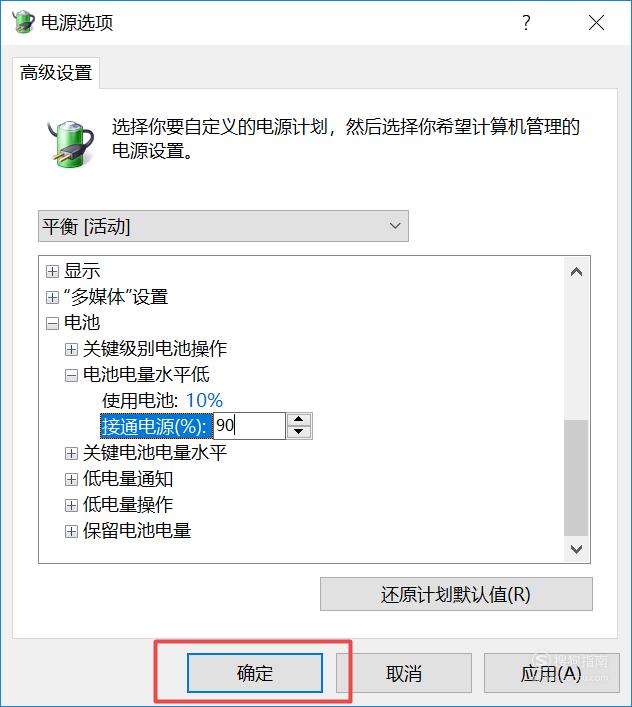This screenshot has width=632, height=707.
Task: Select the 高级设置 tab
Action: tap(56, 73)
